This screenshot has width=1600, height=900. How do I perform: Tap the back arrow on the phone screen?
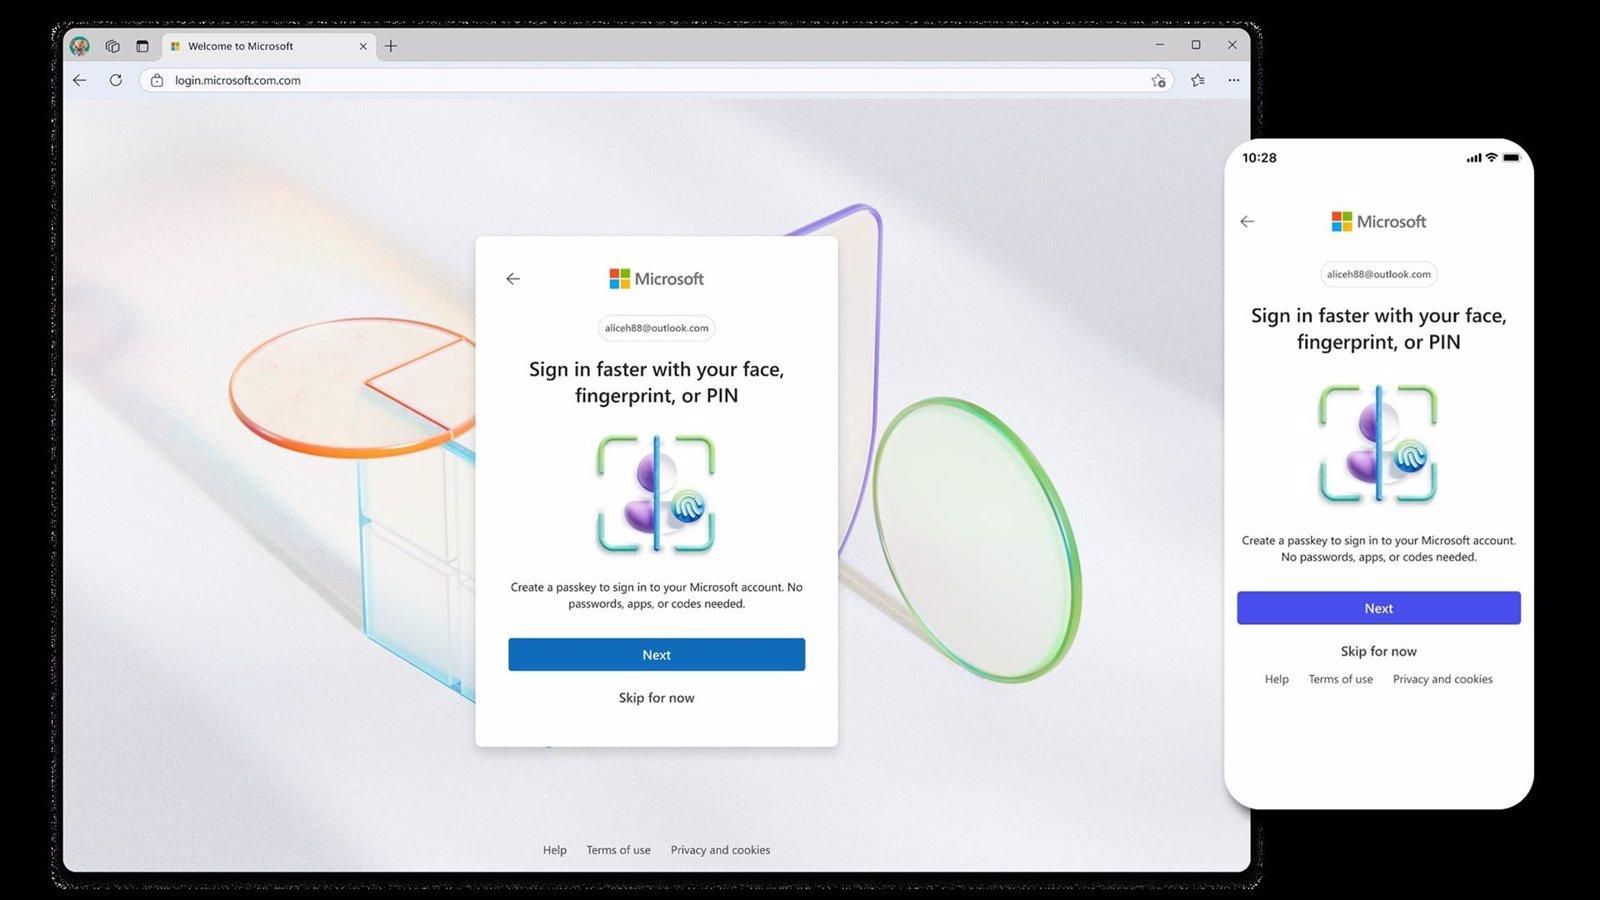[1247, 222]
